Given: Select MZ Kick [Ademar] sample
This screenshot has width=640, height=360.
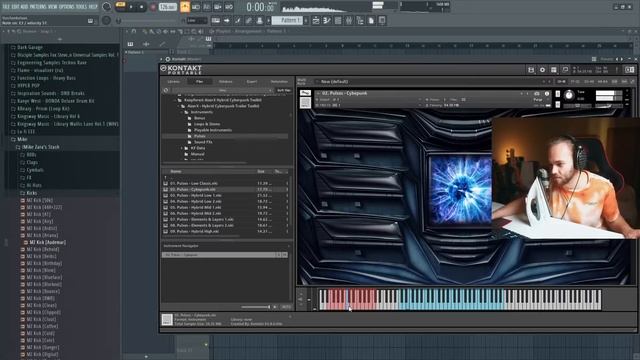Looking at the screenshot, I should pyautogui.click(x=47, y=242).
